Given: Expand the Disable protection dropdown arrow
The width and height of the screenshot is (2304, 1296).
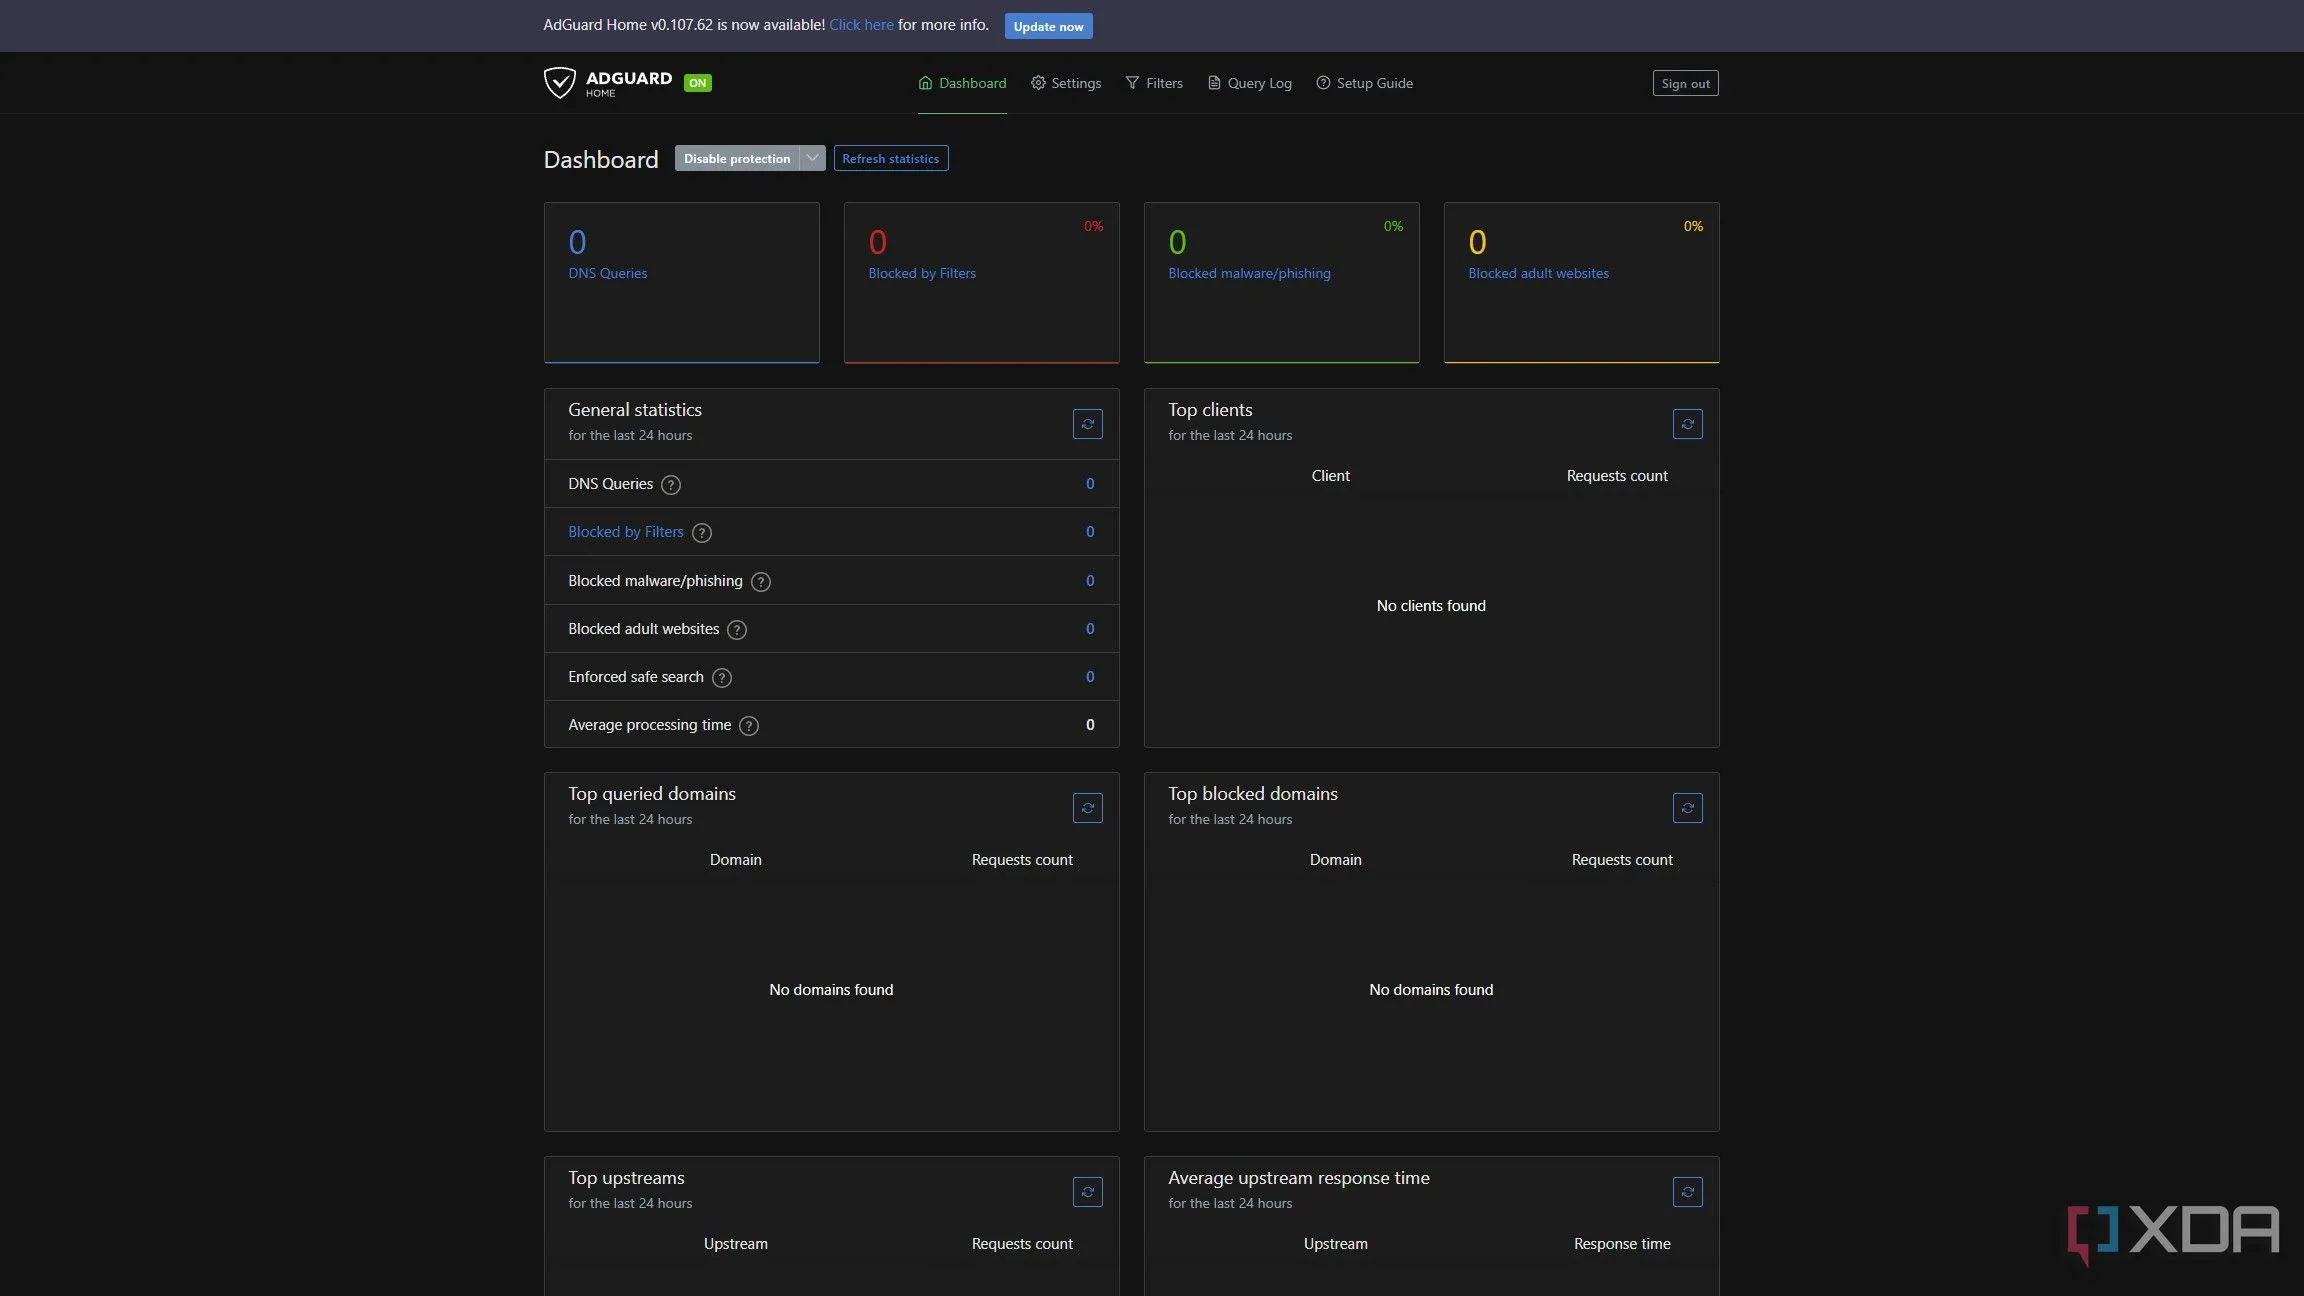Looking at the screenshot, I should pyautogui.click(x=812, y=158).
